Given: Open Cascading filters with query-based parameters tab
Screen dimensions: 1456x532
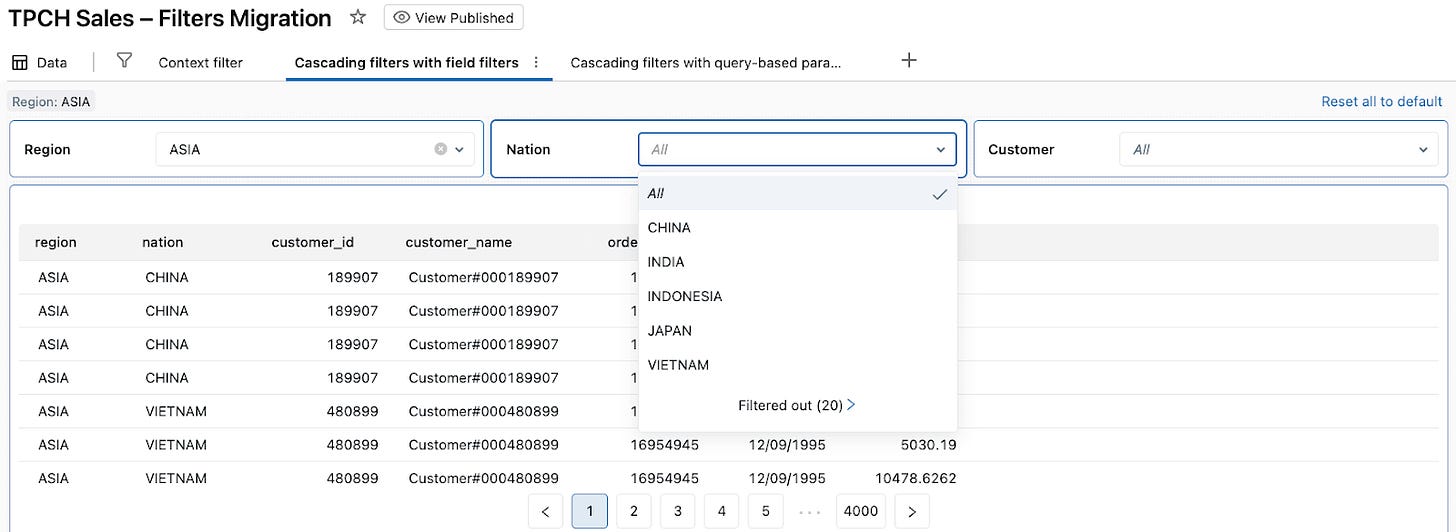Looking at the screenshot, I should click(x=706, y=62).
